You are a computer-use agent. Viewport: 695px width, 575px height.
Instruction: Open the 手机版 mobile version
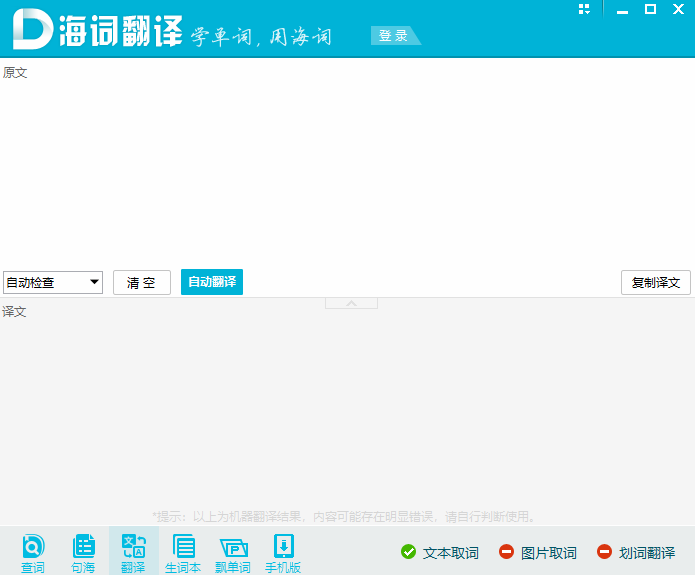click(x=283, y=552)
